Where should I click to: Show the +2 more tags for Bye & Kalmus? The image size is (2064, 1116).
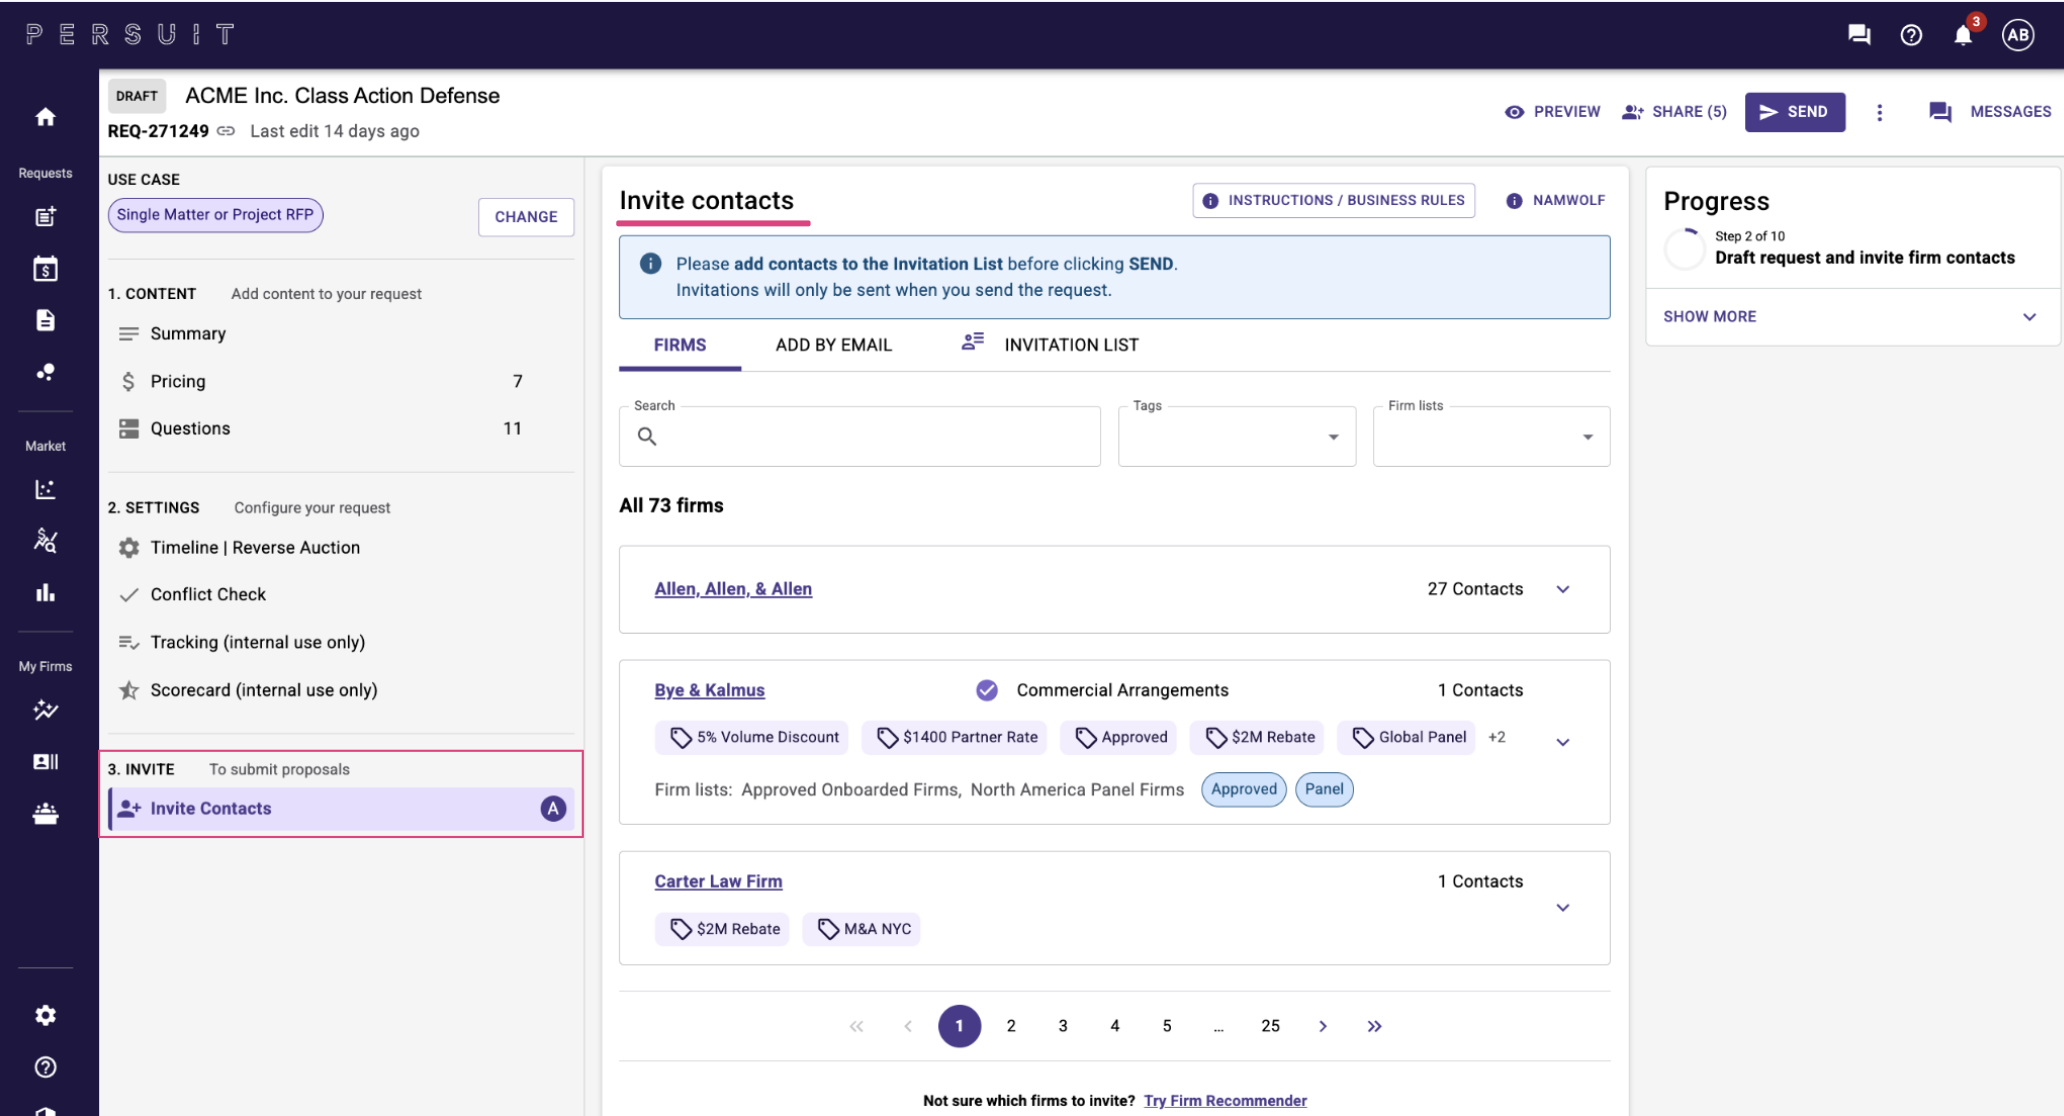[x=1497, y=737]
